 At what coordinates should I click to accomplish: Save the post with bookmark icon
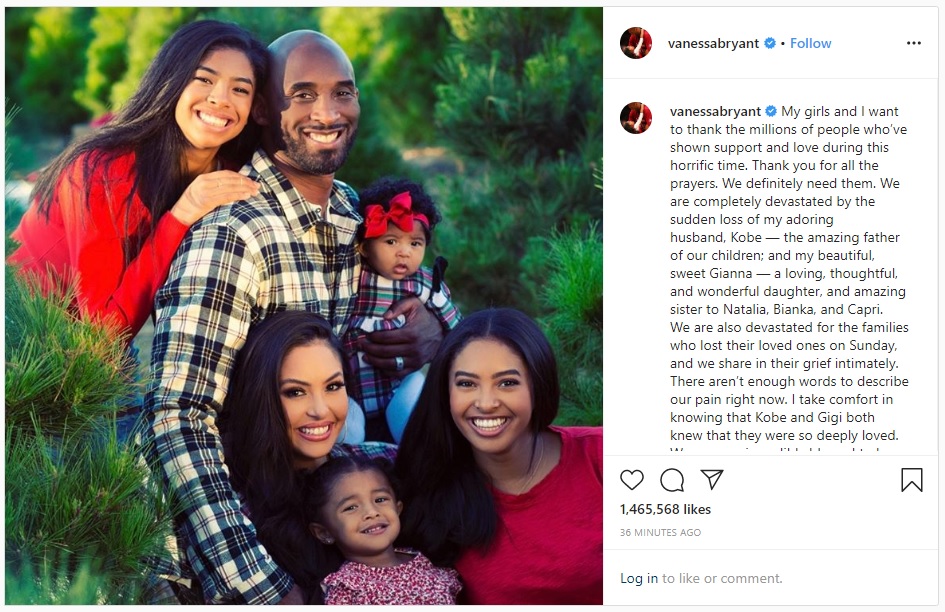tap(912, 480)
